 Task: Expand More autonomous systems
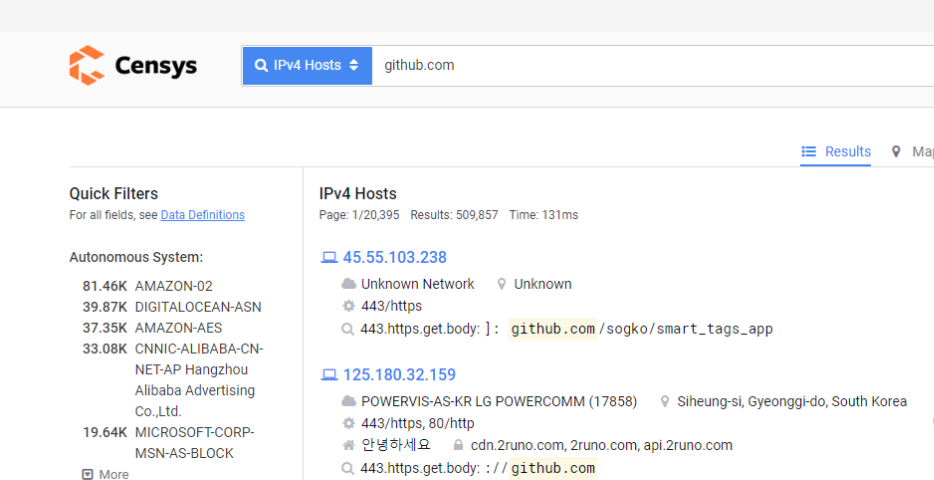(105, 474)
